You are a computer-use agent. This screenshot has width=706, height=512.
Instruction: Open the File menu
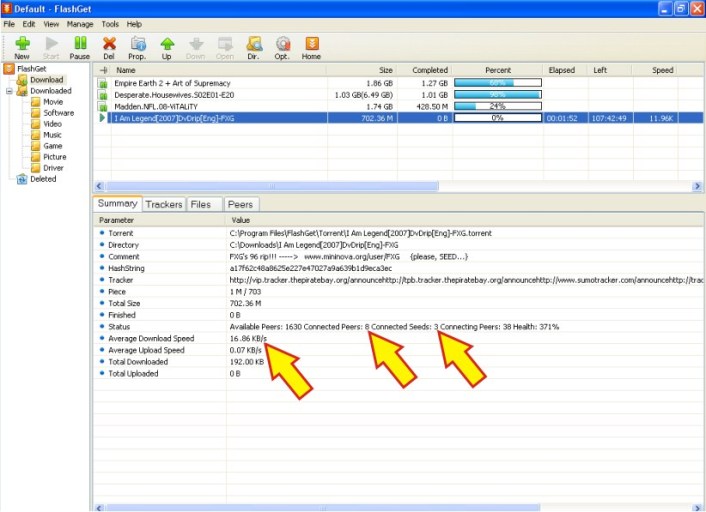(x=9, y=24)
